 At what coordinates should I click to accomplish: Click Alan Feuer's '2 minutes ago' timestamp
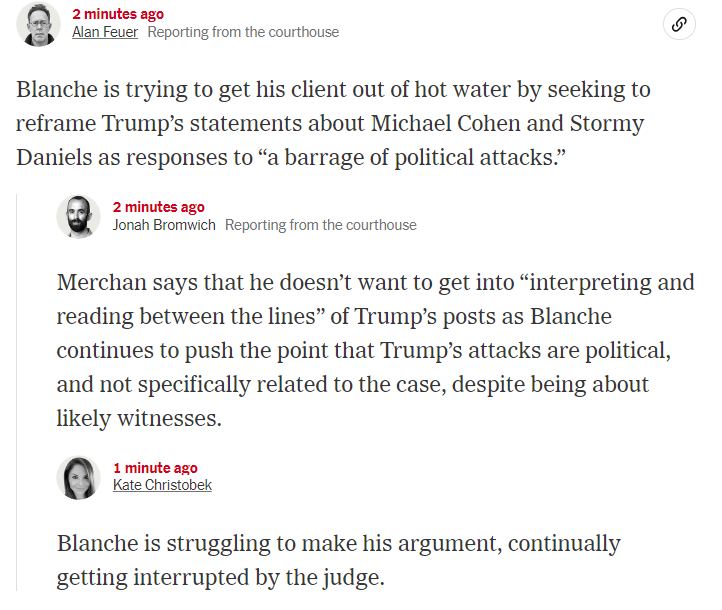pos(118,14)
